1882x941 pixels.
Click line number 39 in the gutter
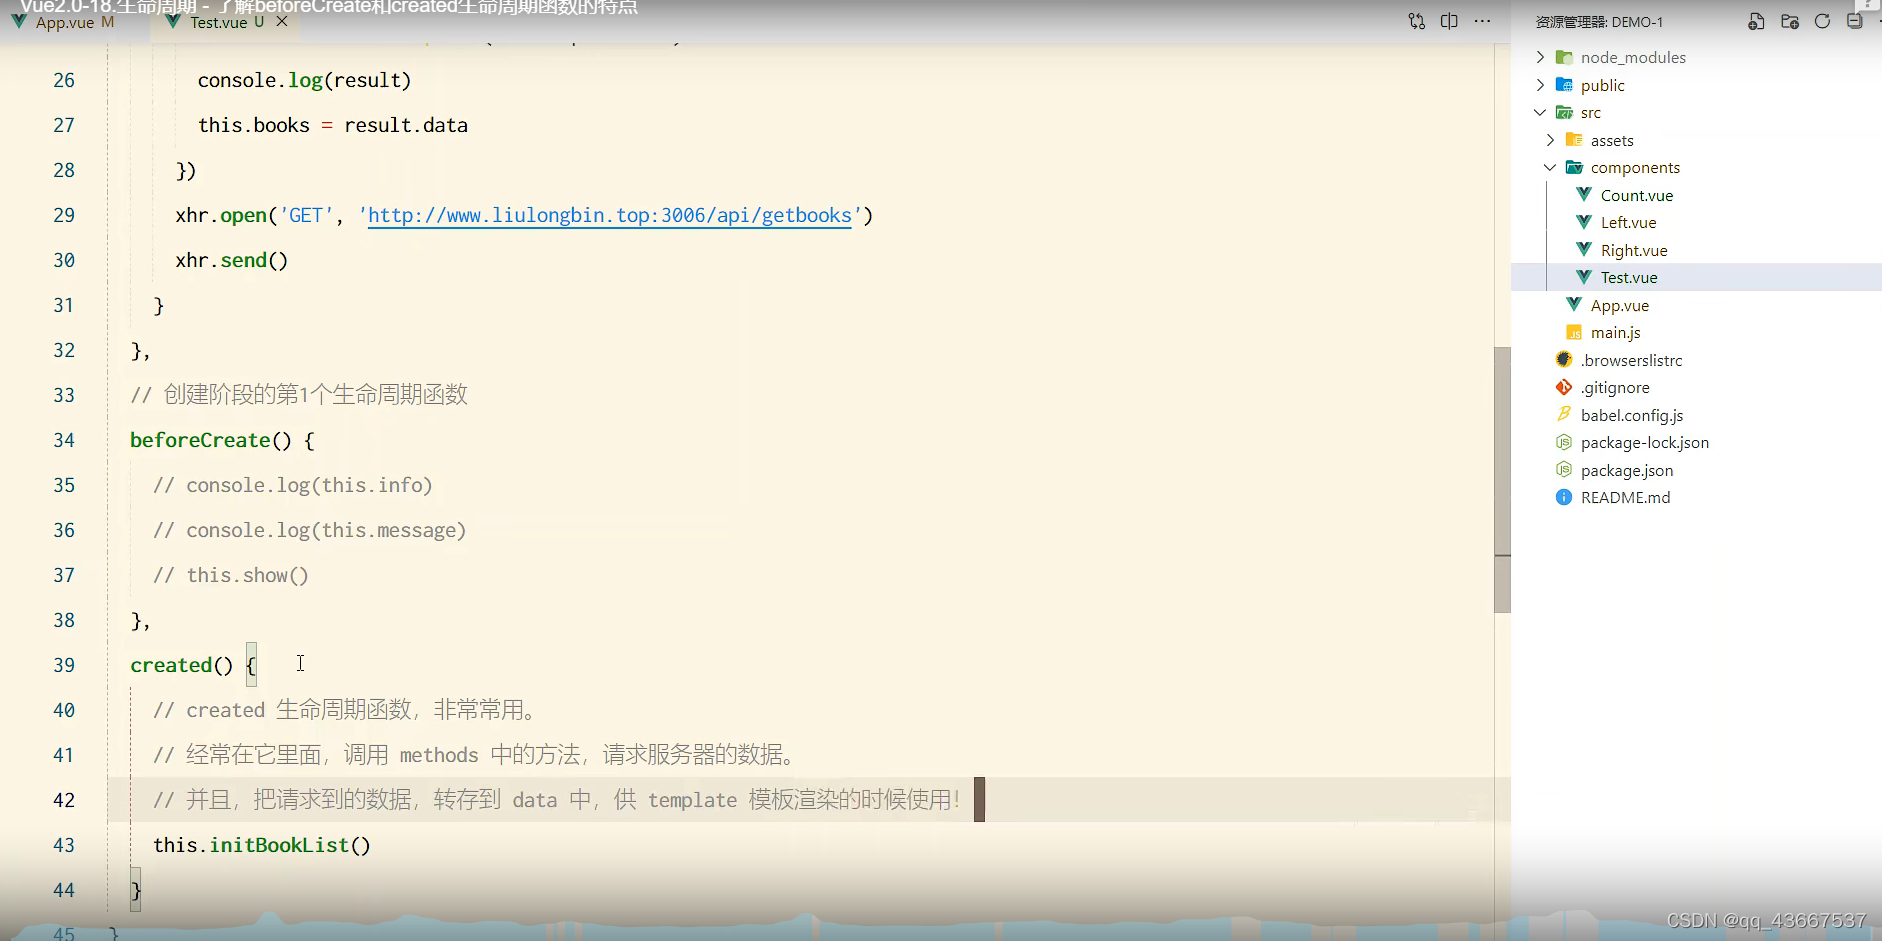[x=64, y=665]
